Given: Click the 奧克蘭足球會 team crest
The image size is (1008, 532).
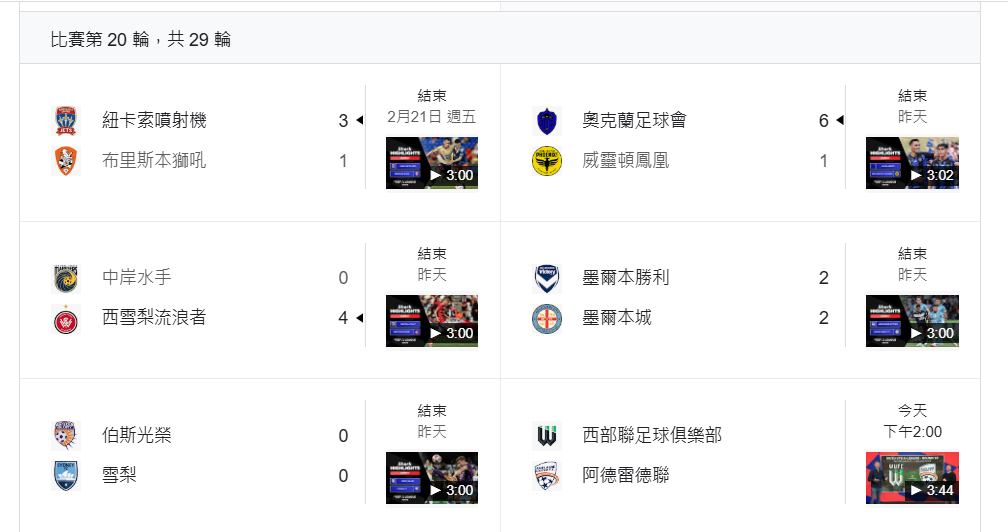Looking at the screenshot, I should [546, 121].
